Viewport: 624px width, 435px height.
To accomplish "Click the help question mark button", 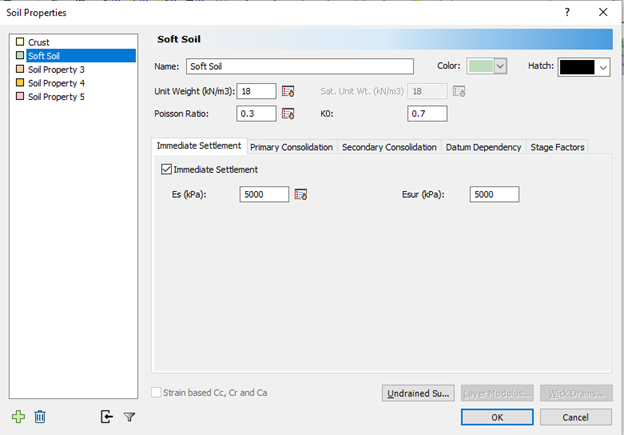I will pos(567,12).
